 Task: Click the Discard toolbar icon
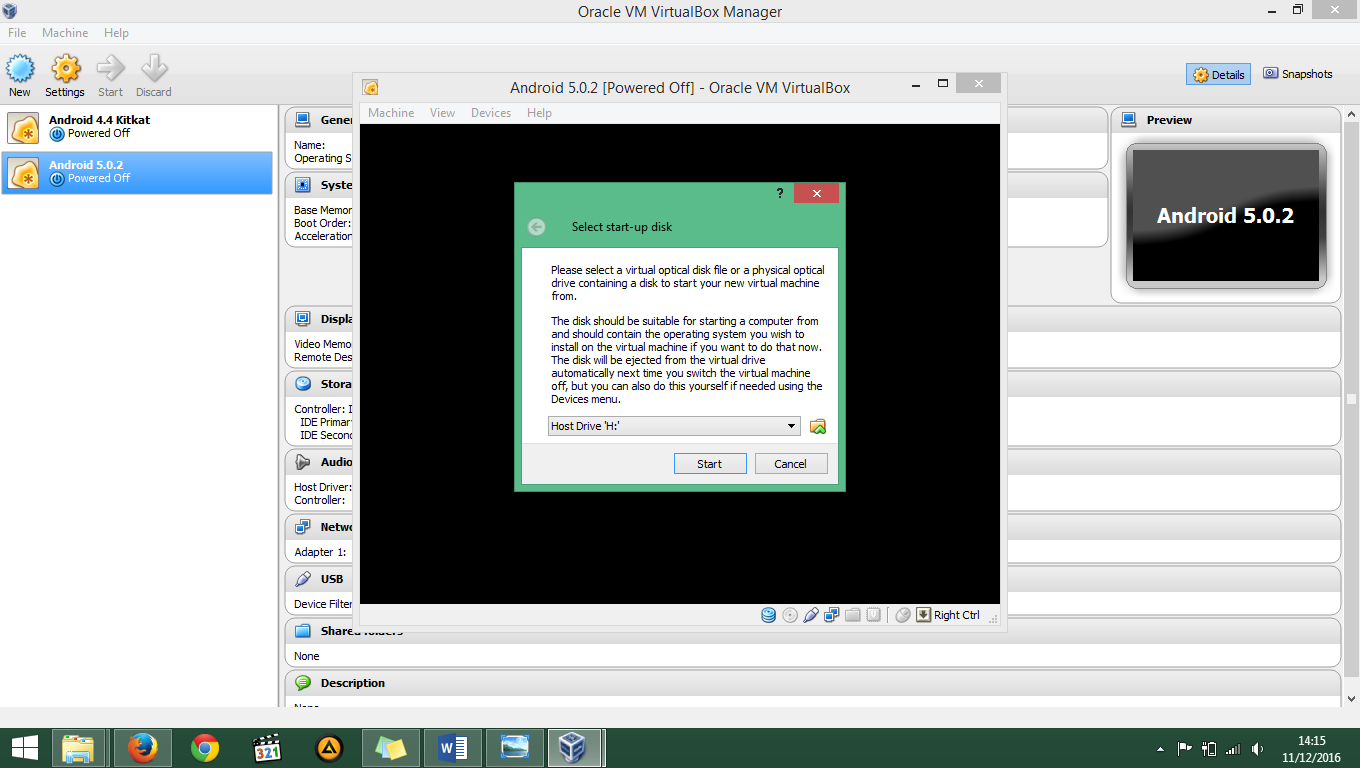pos(154,76)
